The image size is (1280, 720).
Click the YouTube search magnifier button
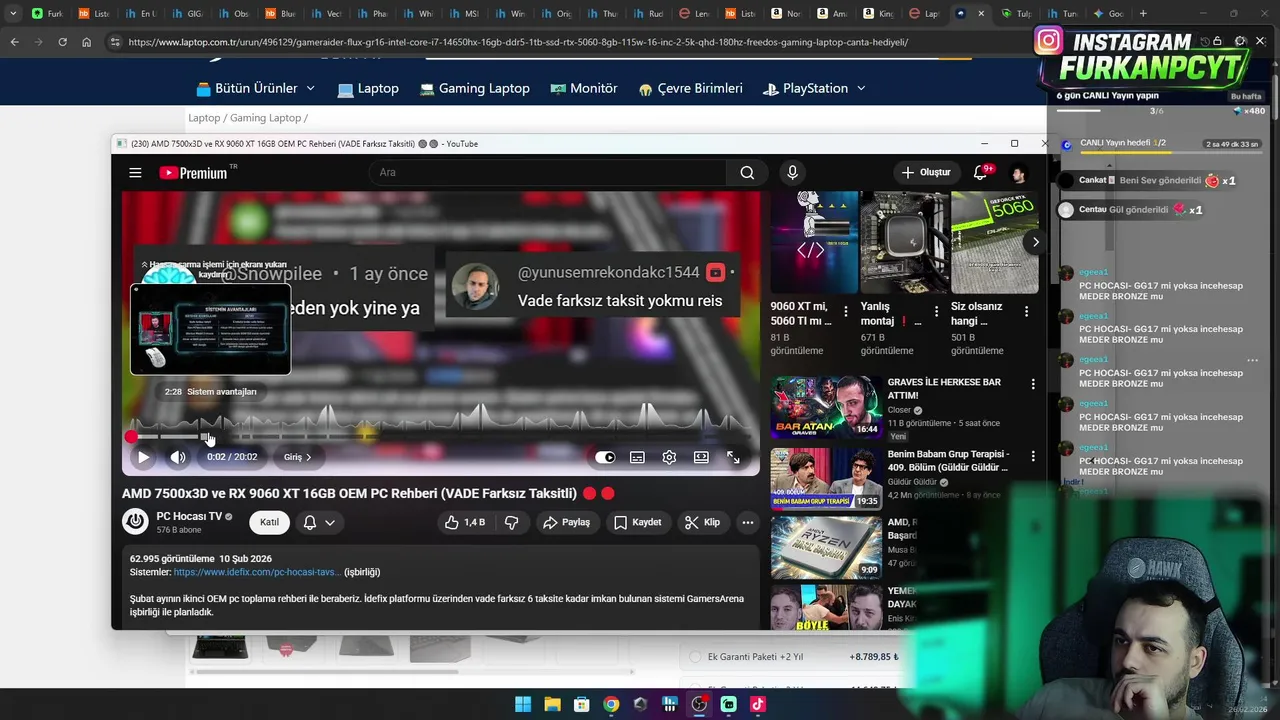pos(747,173)
